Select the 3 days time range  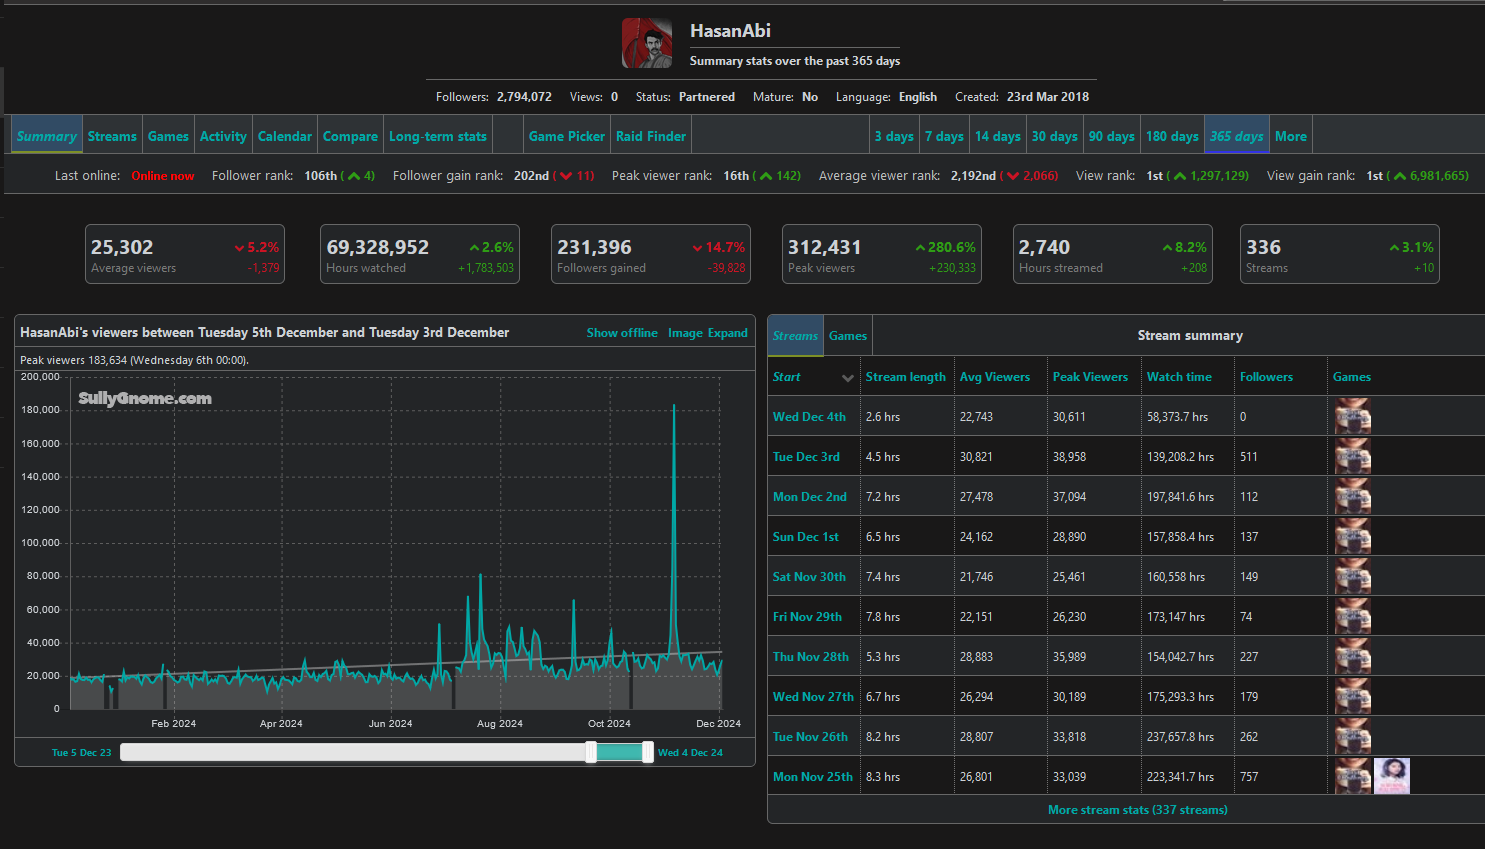pyautogui.click(x=894, y=136)
